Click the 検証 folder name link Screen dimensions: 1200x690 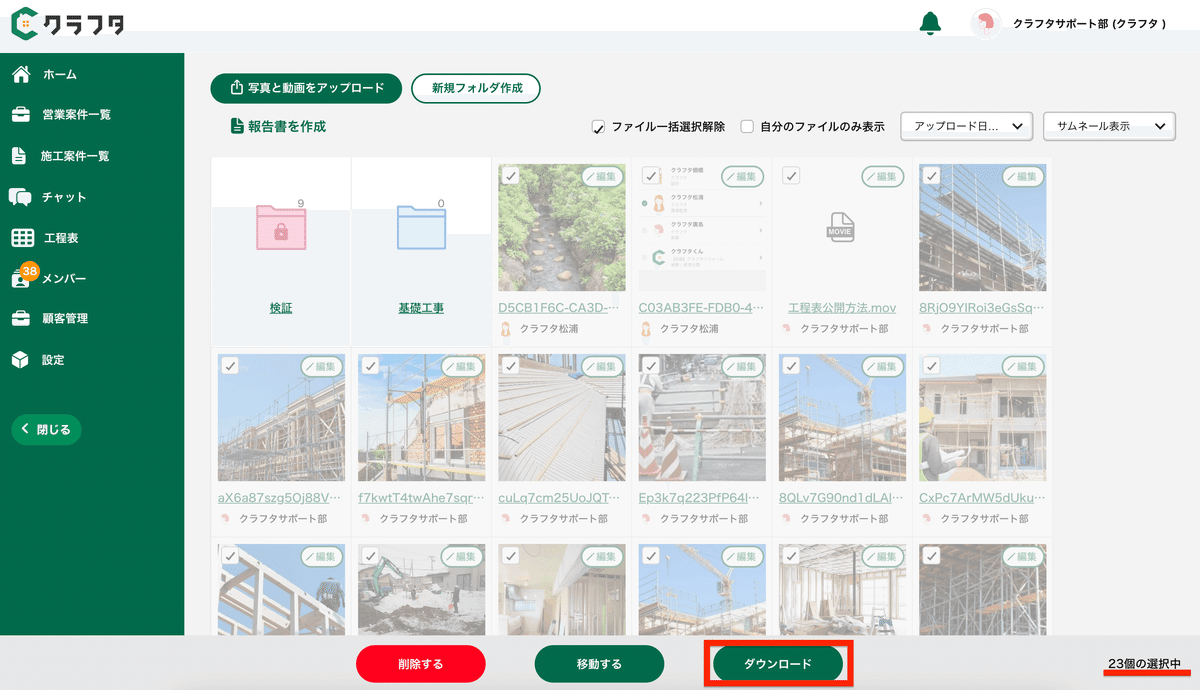pyautogui.click(x=281, y=308)
